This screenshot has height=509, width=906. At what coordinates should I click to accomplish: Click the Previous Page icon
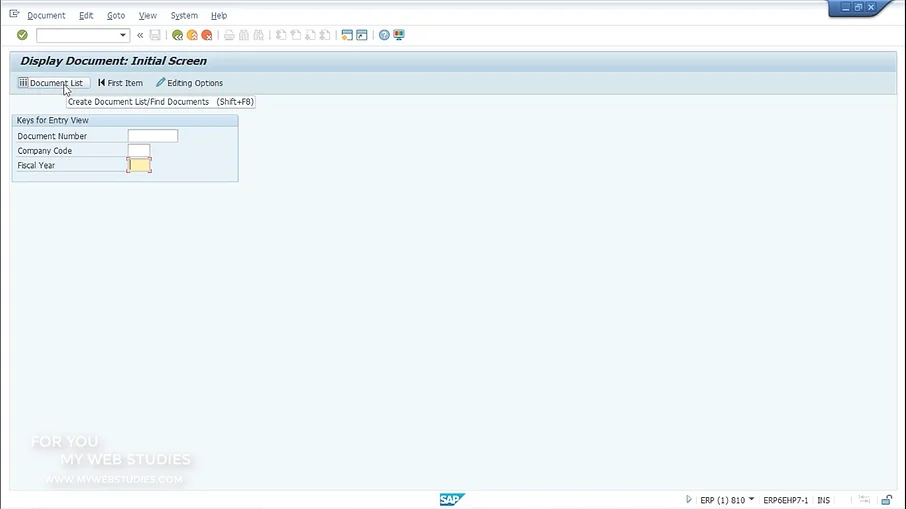[295, 35]
